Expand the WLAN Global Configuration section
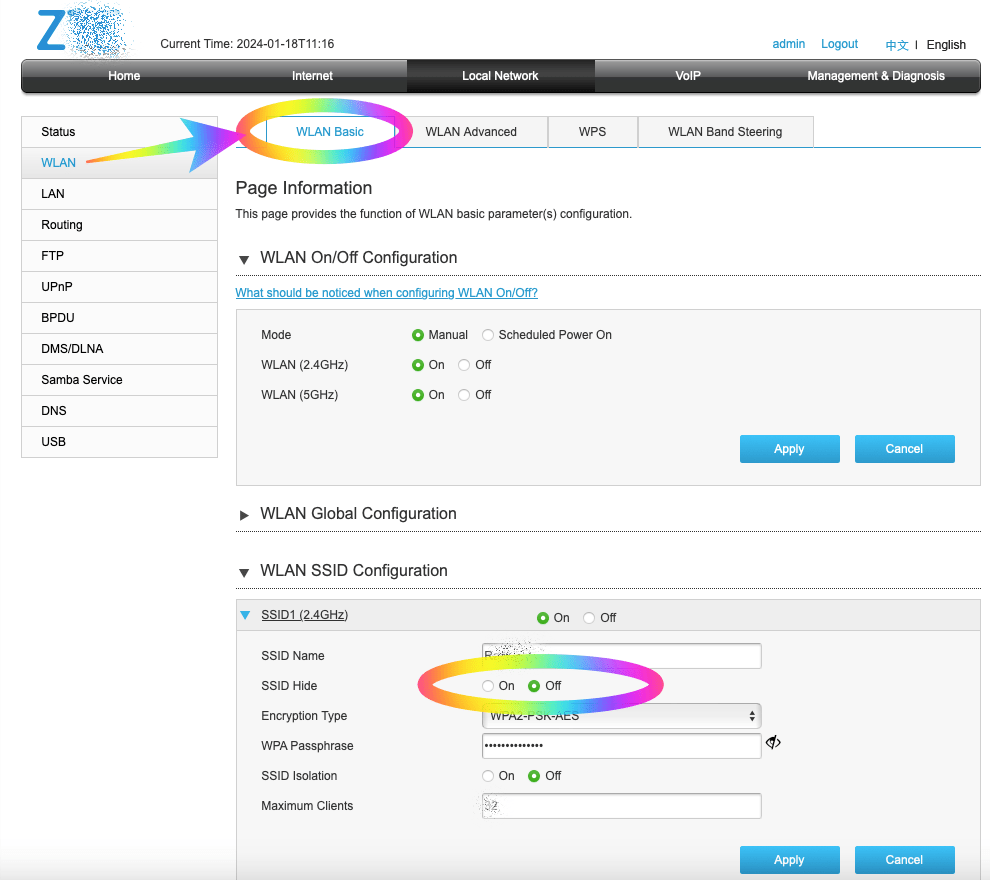 click(x=245, y=514)
